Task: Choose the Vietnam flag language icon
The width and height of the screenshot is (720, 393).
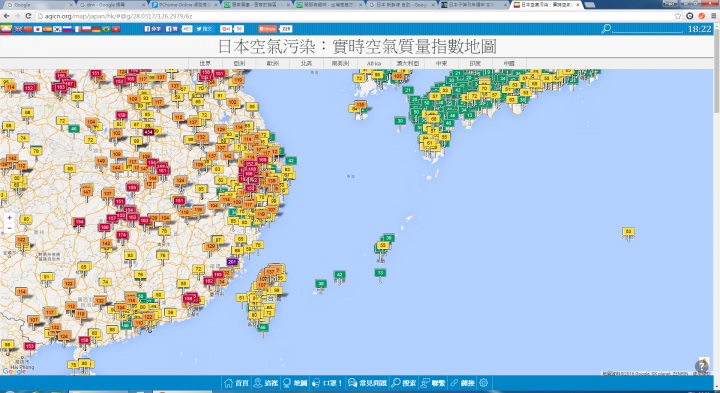Action: (x=116, y=29)
